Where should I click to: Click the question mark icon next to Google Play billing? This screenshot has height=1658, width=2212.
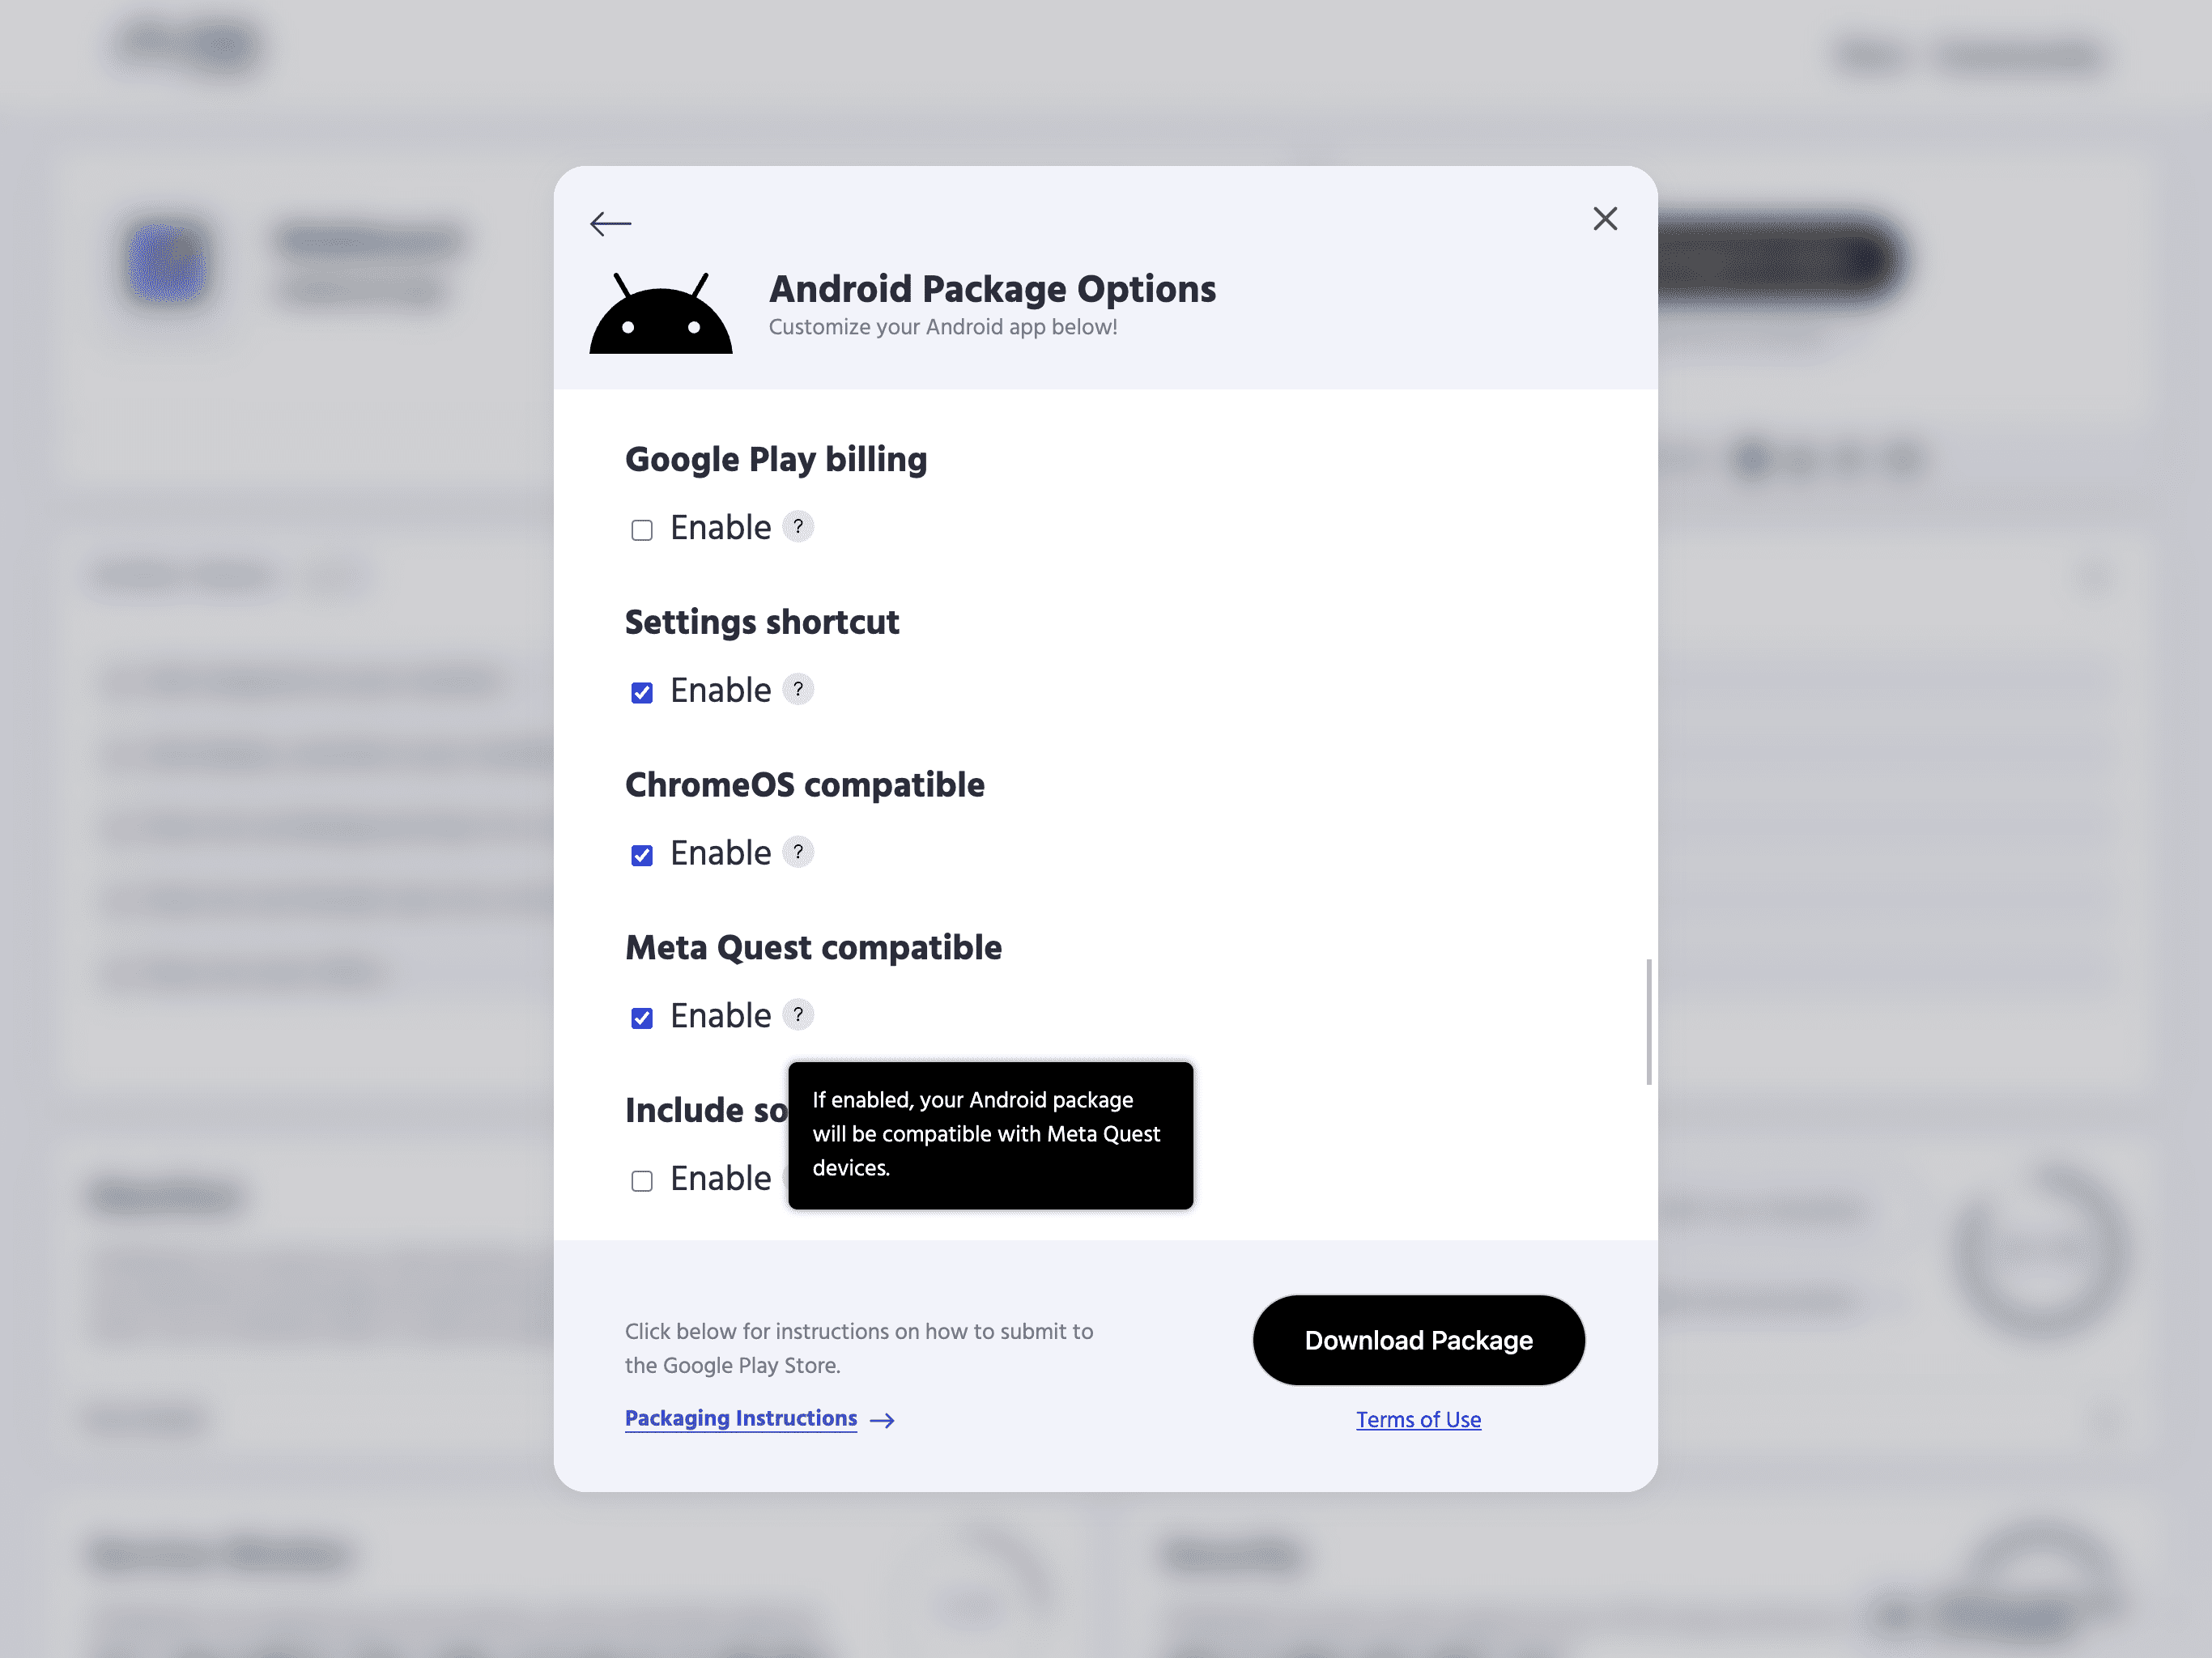796,528
